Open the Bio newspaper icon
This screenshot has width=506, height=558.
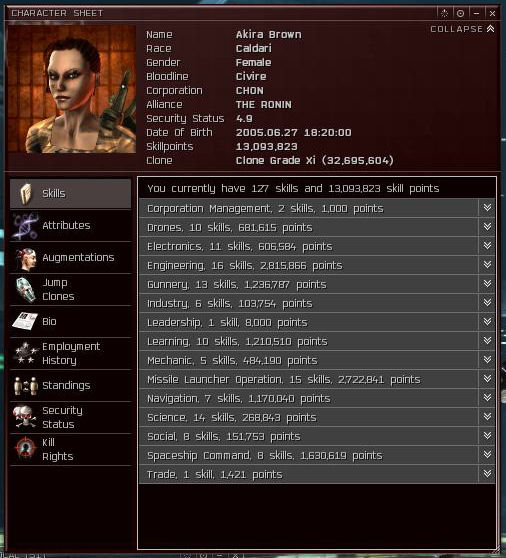(25, 321)
